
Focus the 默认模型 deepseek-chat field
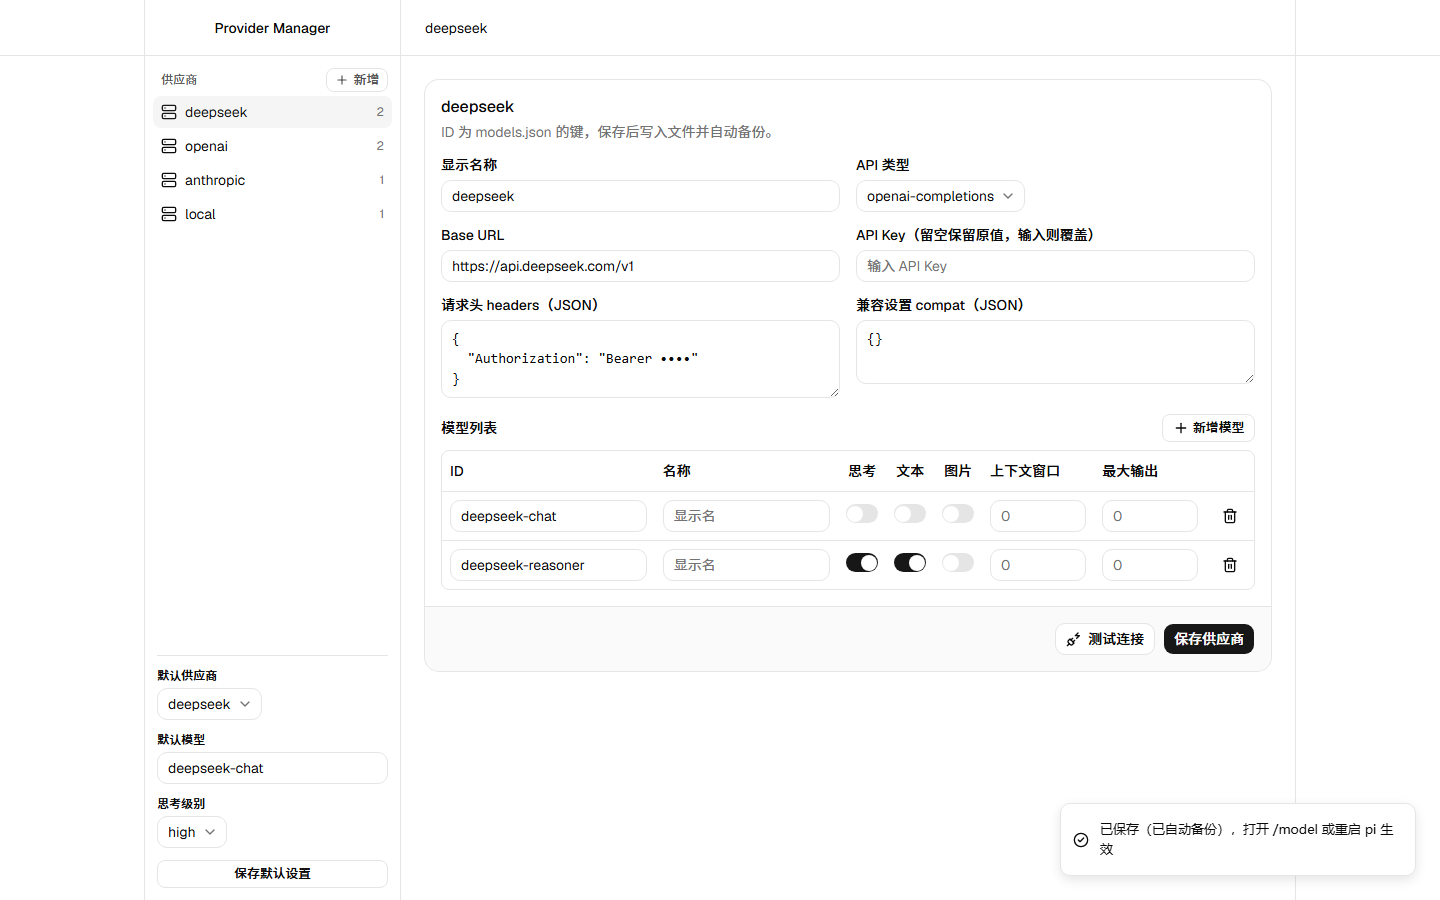(x=272, y=768)
